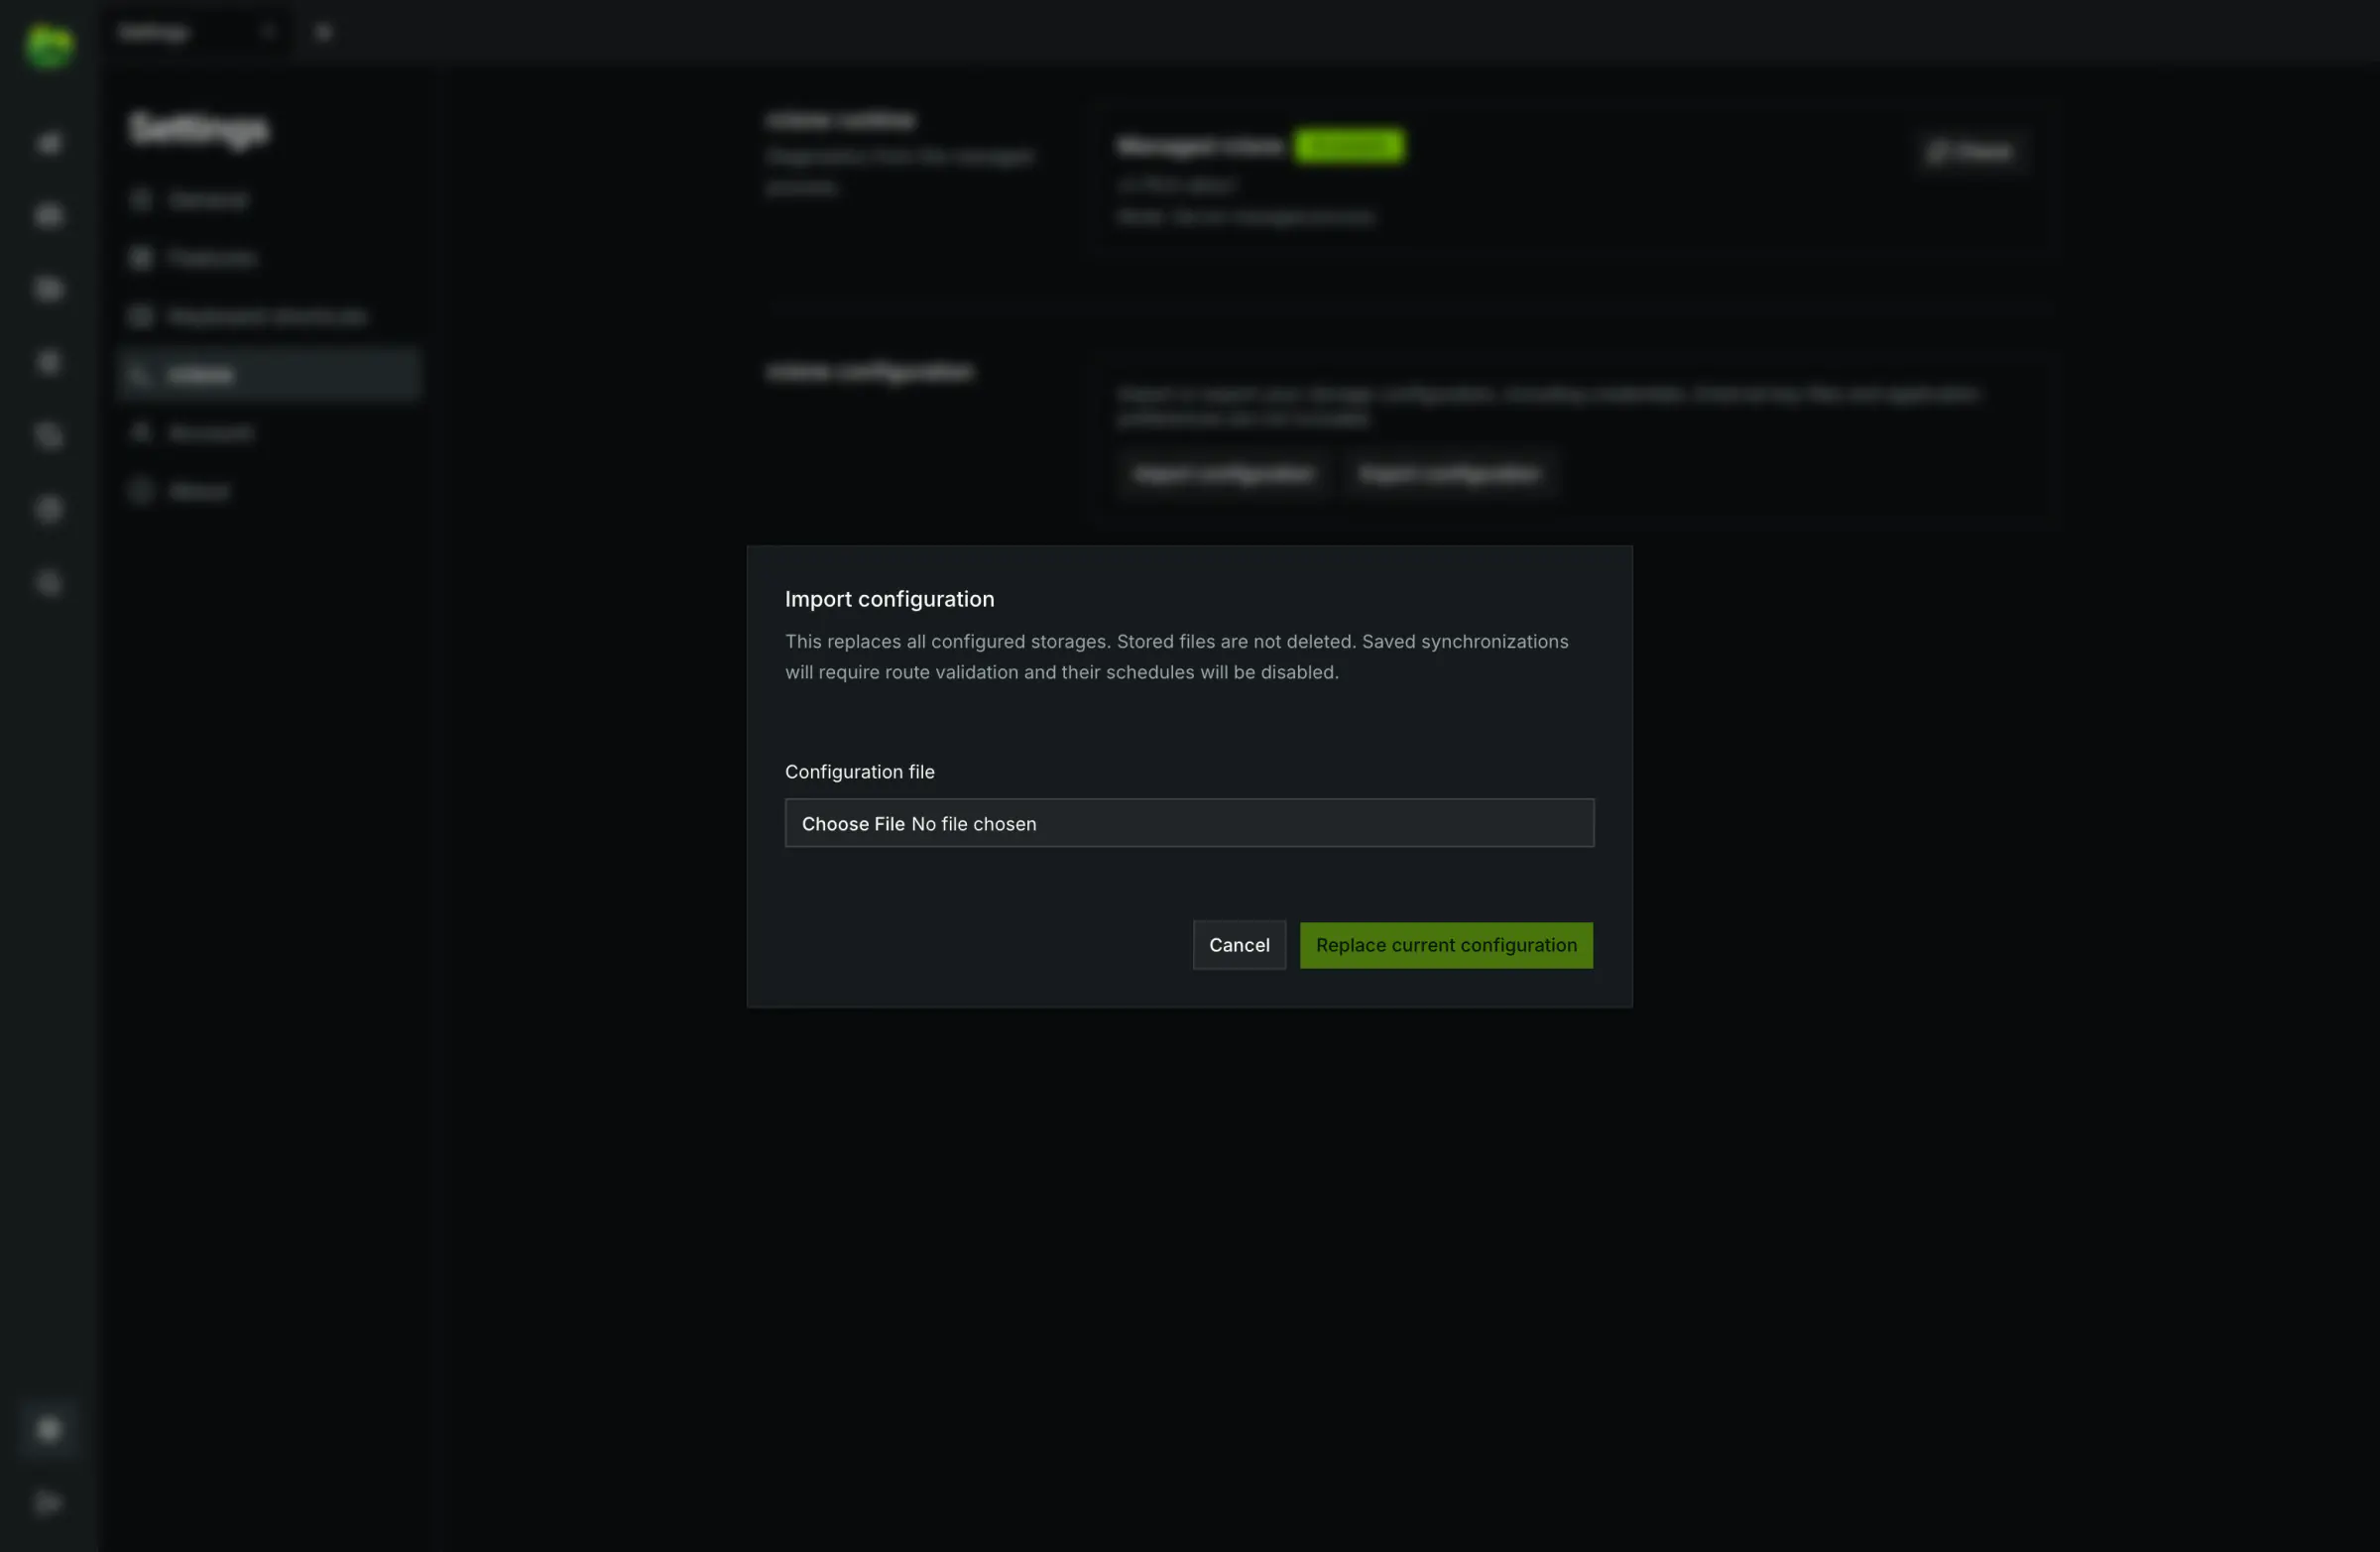Click the Configuration file label

[x=859, y=771]
